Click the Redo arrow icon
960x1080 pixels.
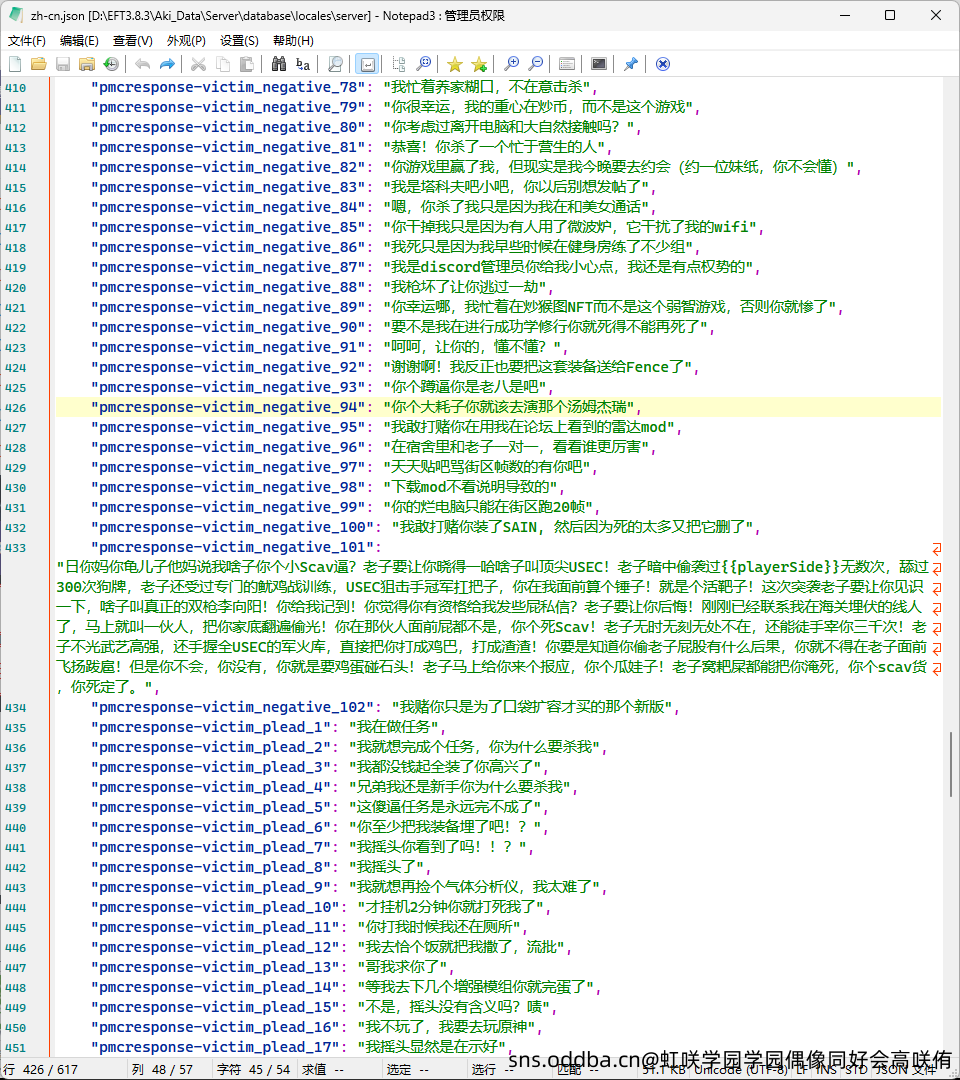(168, 64)
